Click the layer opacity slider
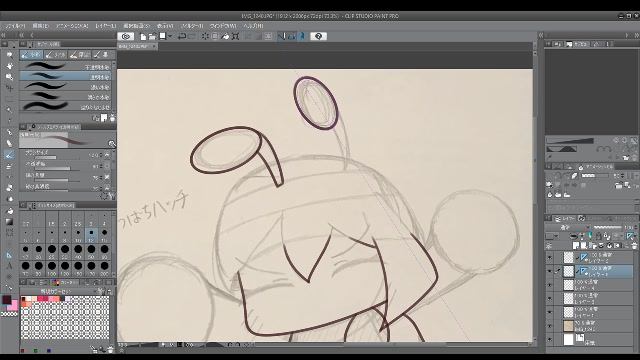This screenshot has height=360, width=640. 607,227
